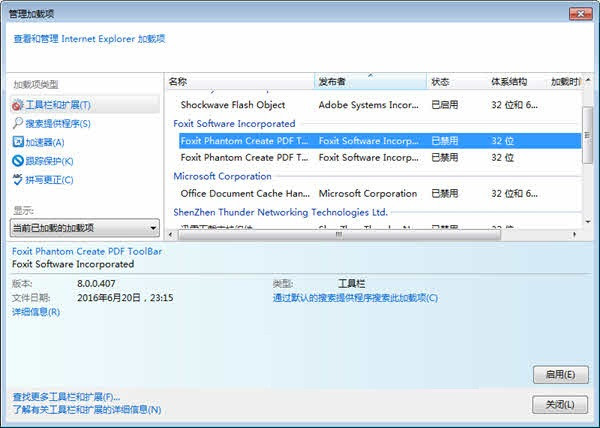
Task: Click Adobe Systems Incor... publisher cell
Action: pos(368,105)
